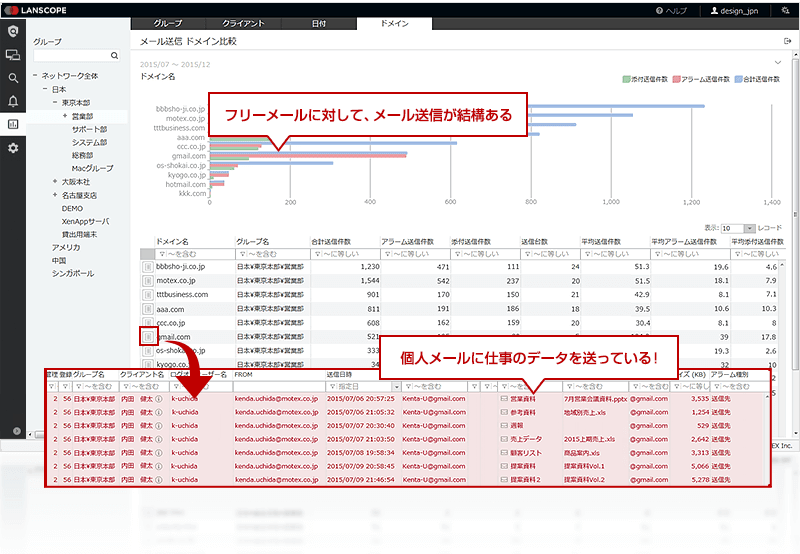Sort by アラーム送信件数 column header

tap(407, 241)
